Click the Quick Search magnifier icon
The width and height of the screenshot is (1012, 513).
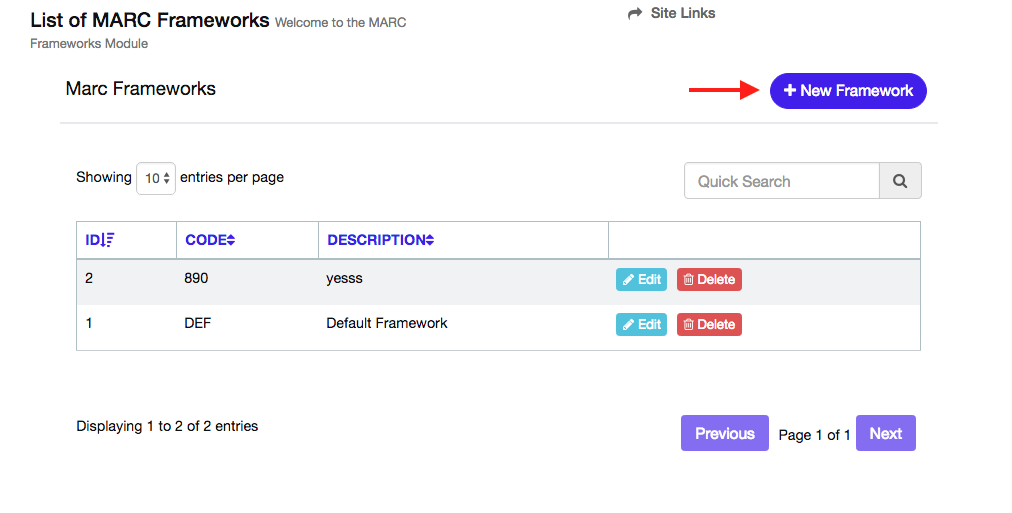[900, 181]
